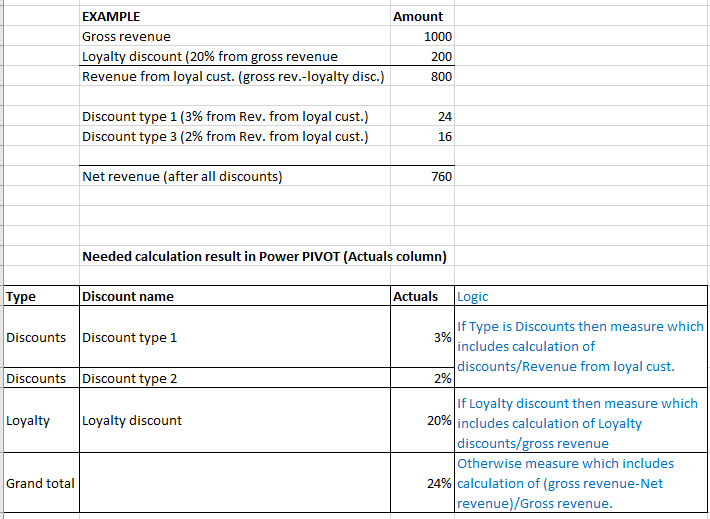Select the Discount type 2 cell

click(235, 378)
